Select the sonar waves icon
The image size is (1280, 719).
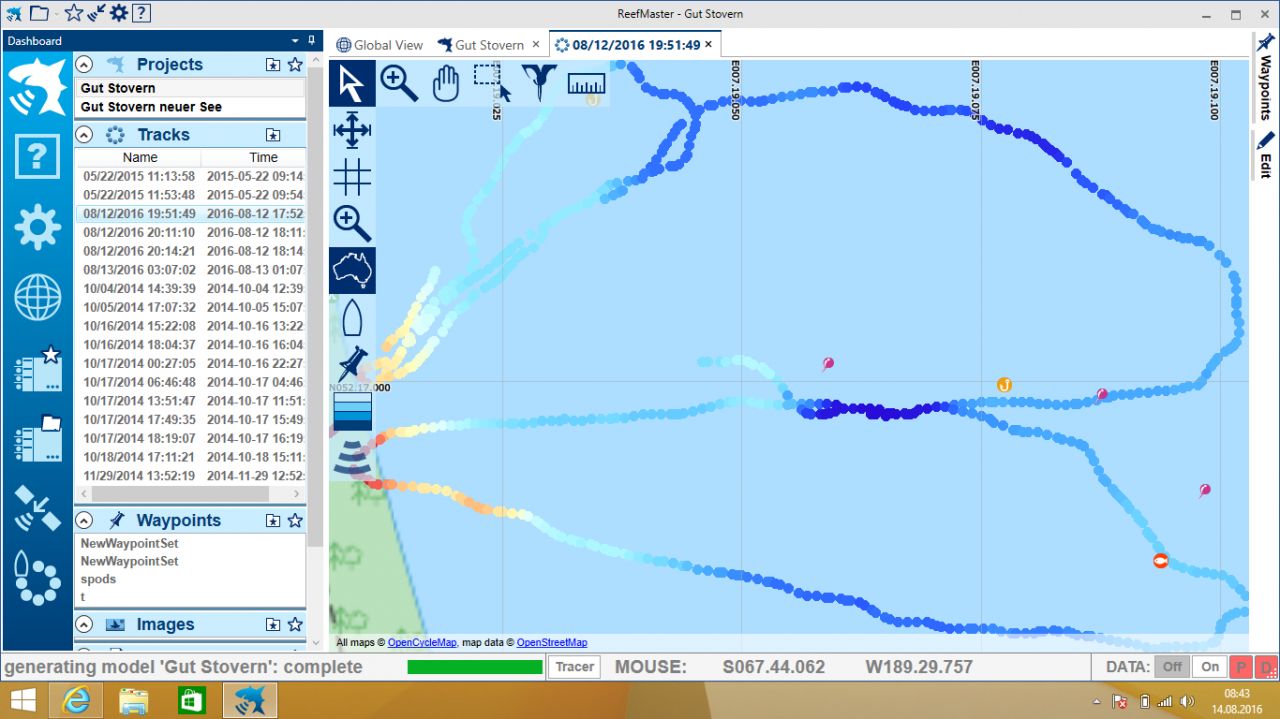pos(352,456)
